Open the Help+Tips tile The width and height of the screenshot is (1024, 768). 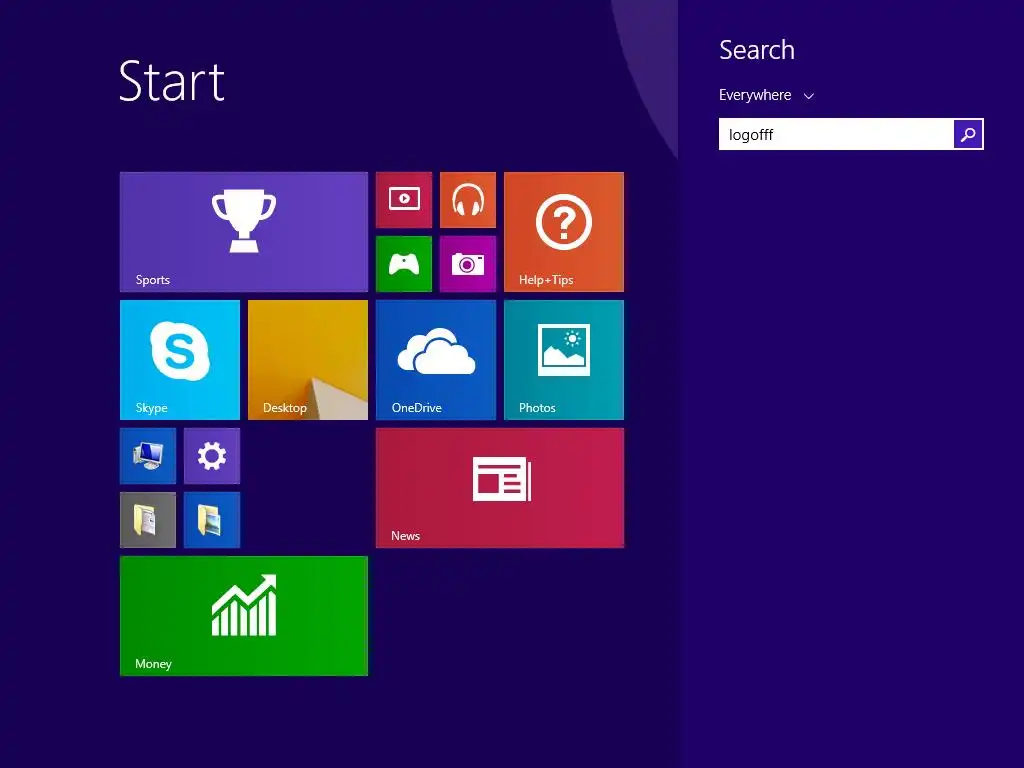coord(564,232)
